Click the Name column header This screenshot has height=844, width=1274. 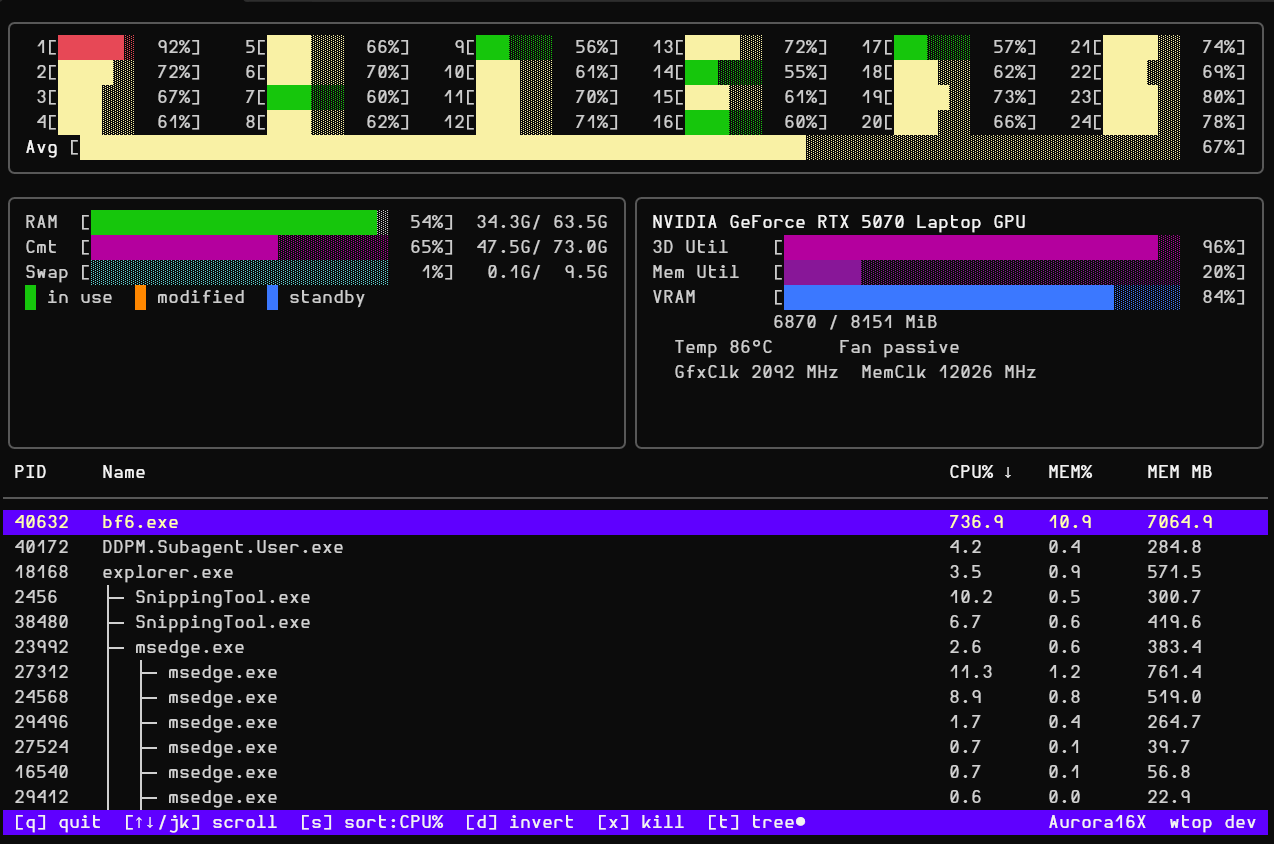pyautogui.click(x=124, y=472)
